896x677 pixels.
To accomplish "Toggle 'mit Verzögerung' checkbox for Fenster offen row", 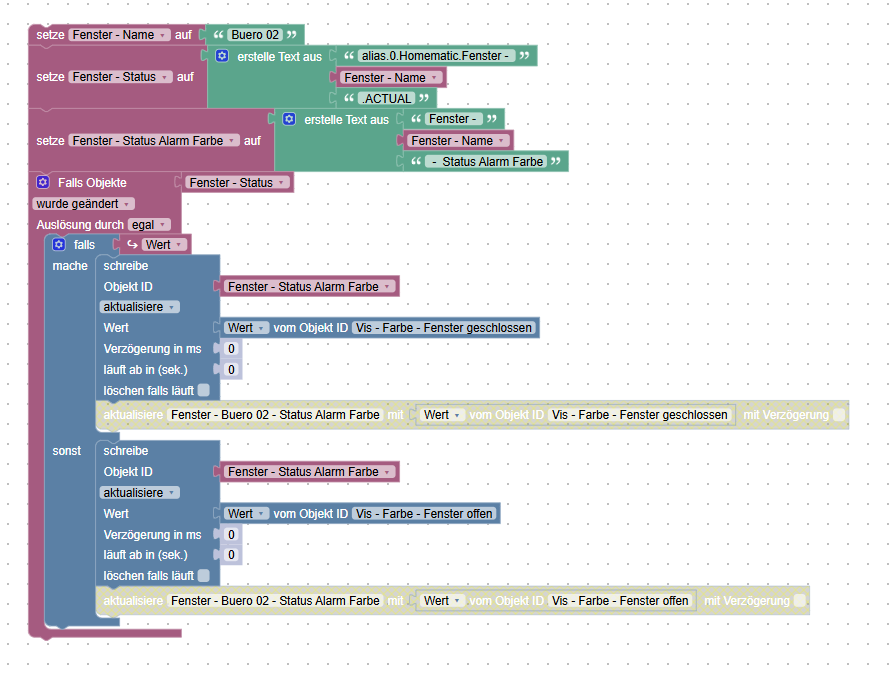I will pos(800,600).
